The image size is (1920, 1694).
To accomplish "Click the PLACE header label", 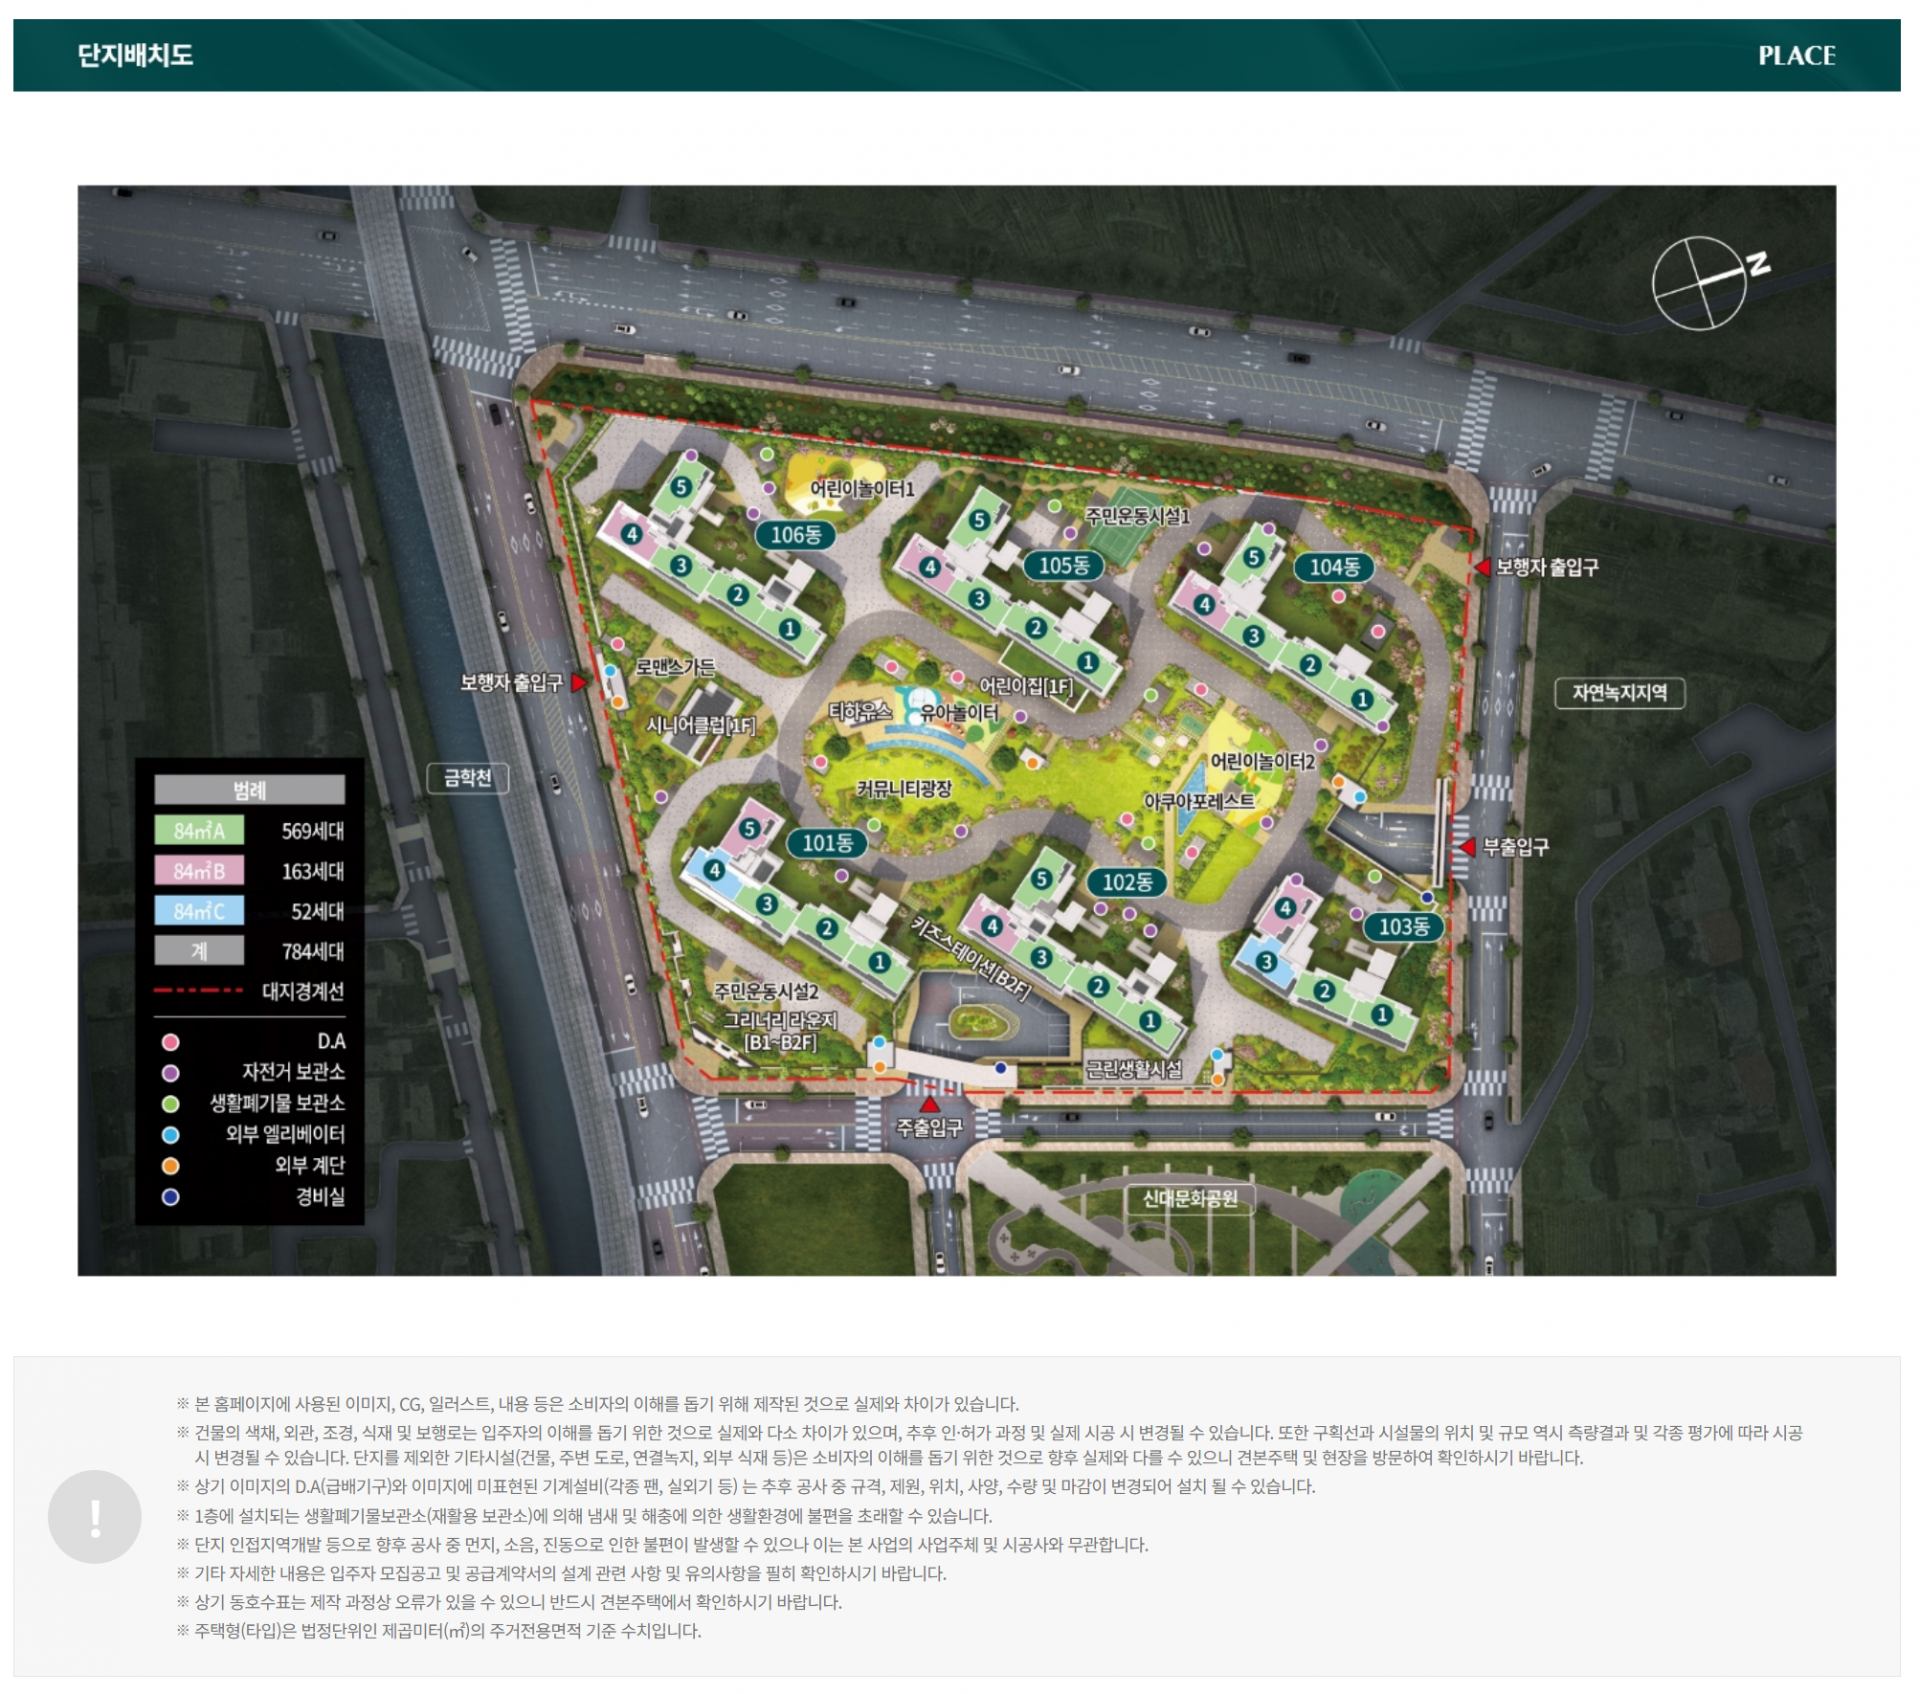I will pos(1796,56).
